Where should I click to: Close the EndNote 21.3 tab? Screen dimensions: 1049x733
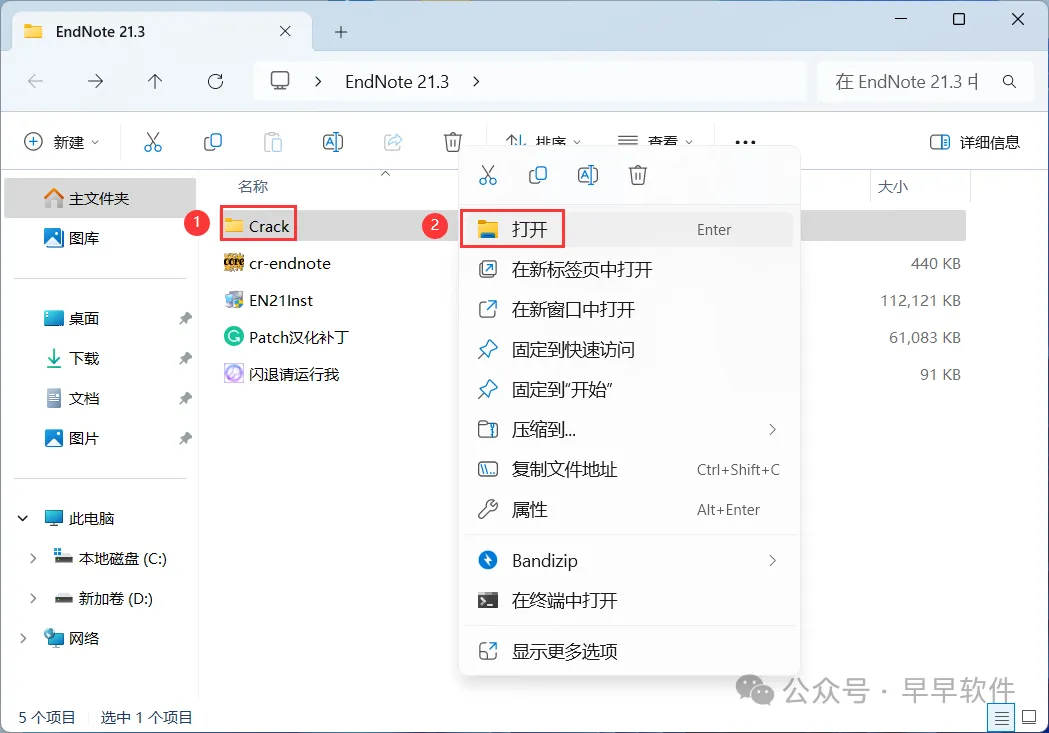click(x=285, y=31)
